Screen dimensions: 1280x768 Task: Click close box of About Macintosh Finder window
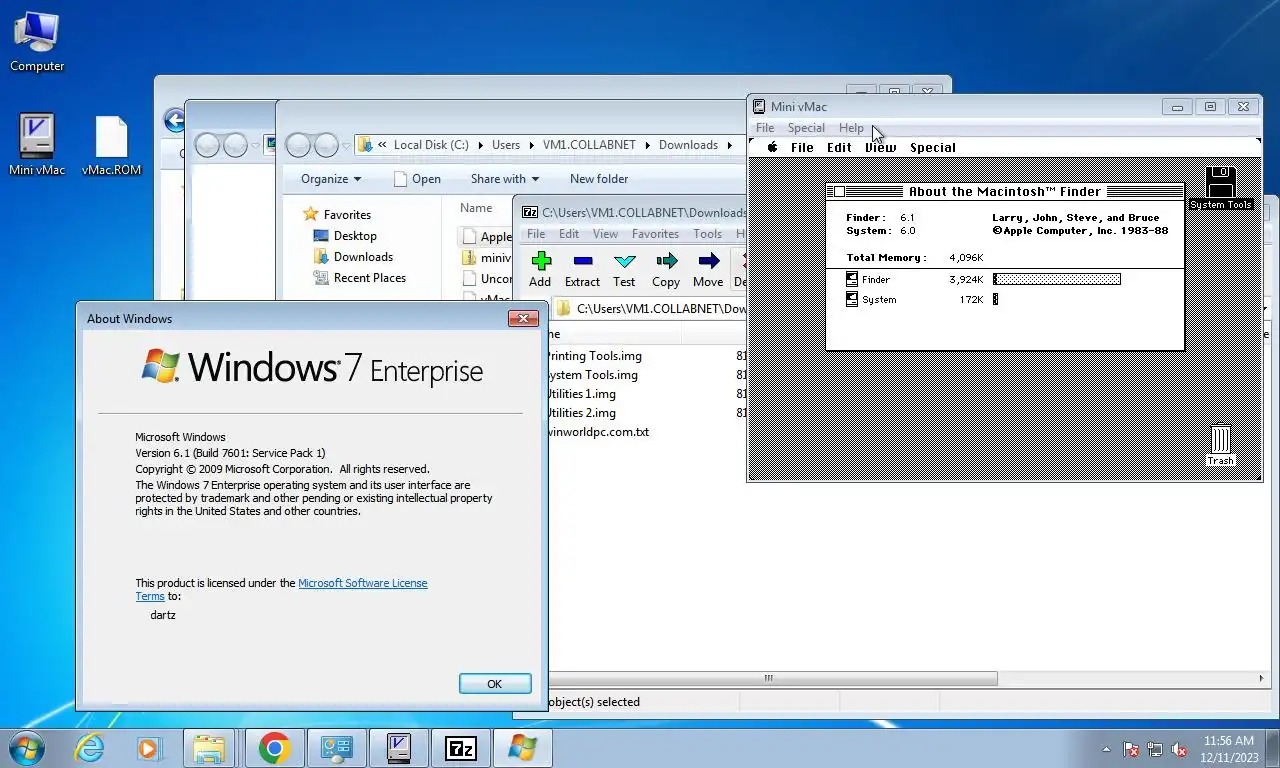point(840,192)
